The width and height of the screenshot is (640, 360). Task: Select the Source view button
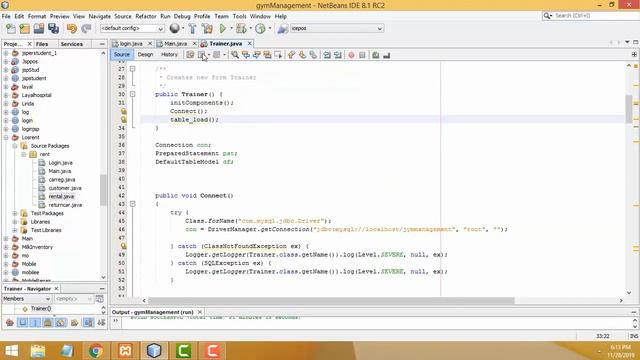pyautogui.click(x=122, y=55)
